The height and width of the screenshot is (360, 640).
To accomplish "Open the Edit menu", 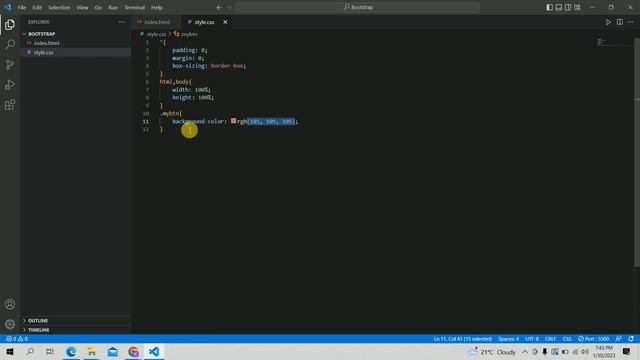I will coord(37,7).
